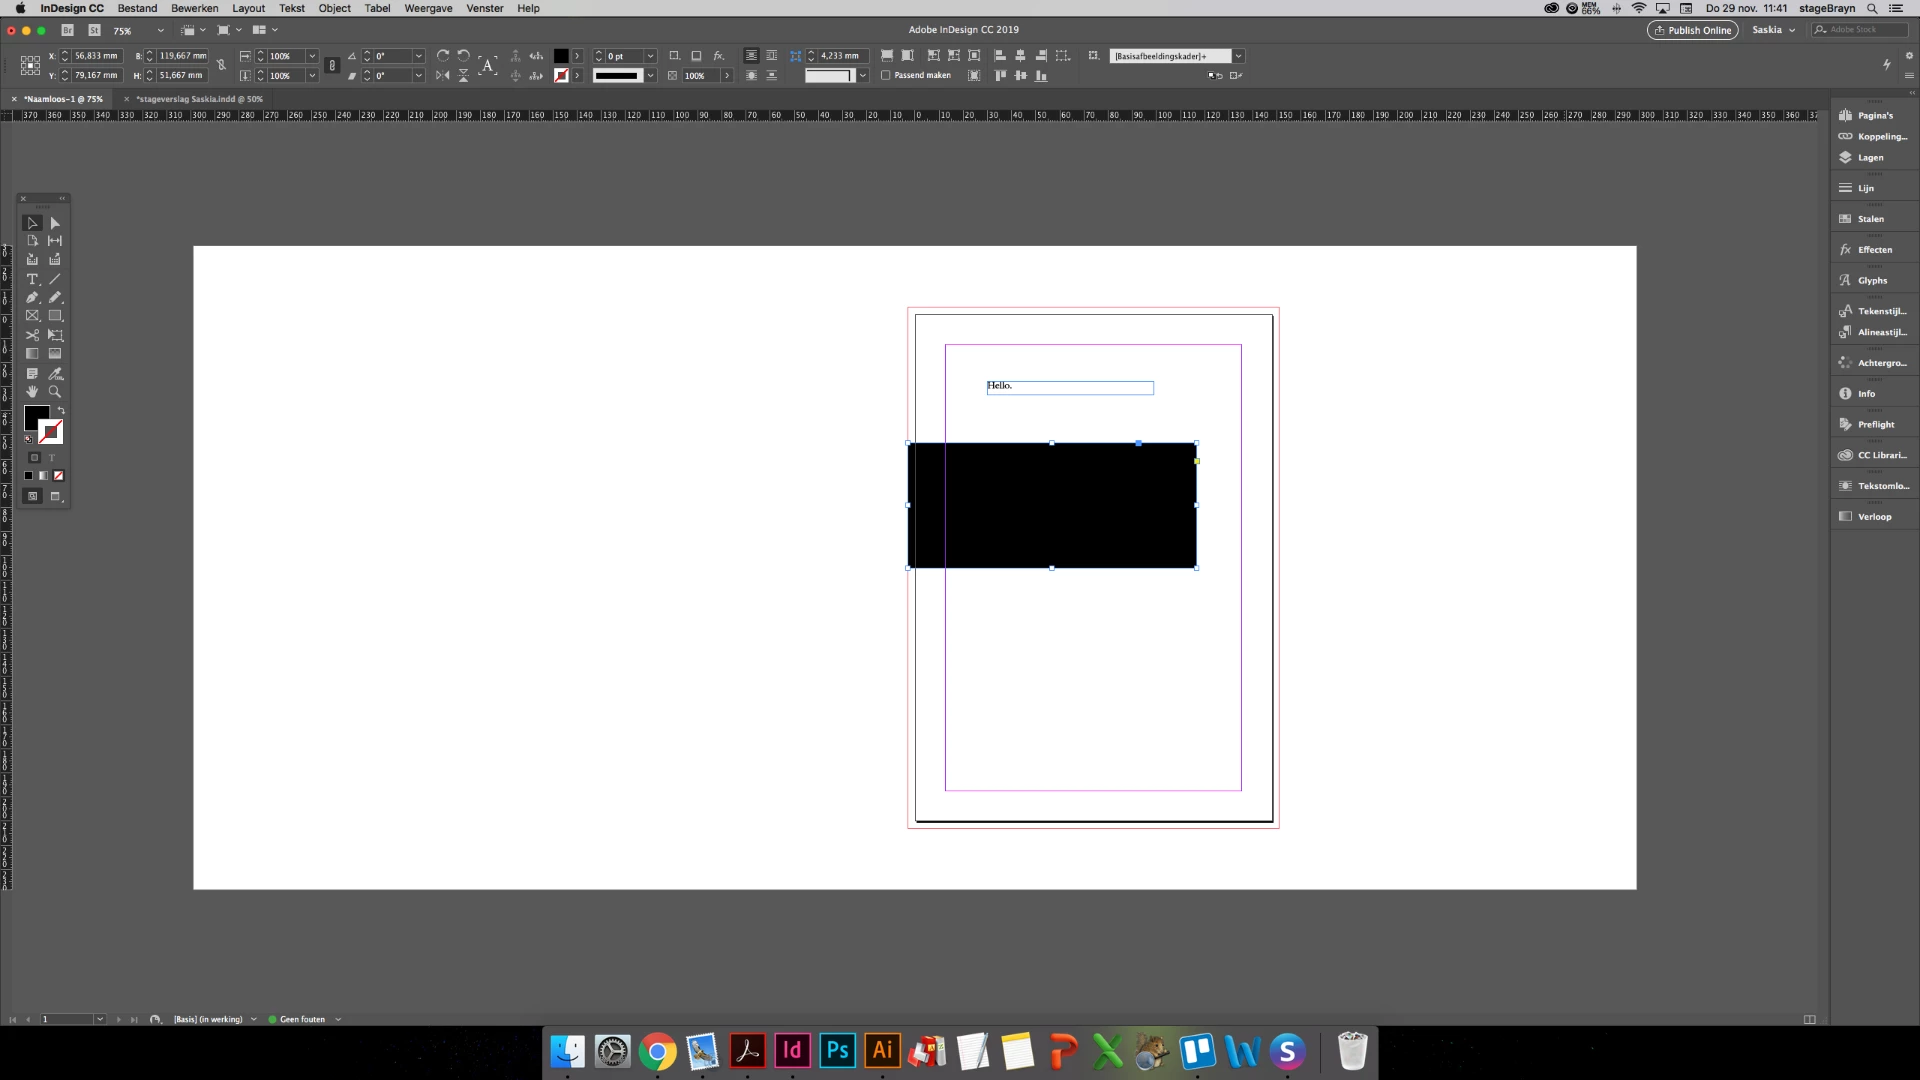Image resolution: width=1920 pixels, height=1080 pixels.
Task: Expand the Basisafbeeldingskader object style dropdown
Action: 1238,56
